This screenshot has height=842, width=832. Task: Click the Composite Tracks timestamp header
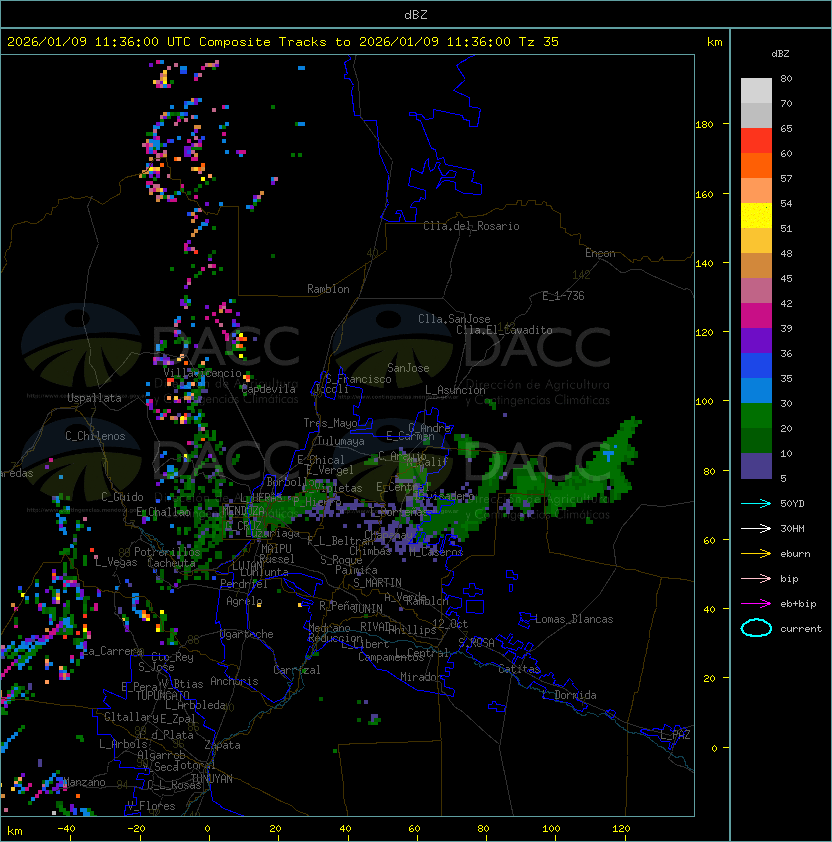point(283,42)
